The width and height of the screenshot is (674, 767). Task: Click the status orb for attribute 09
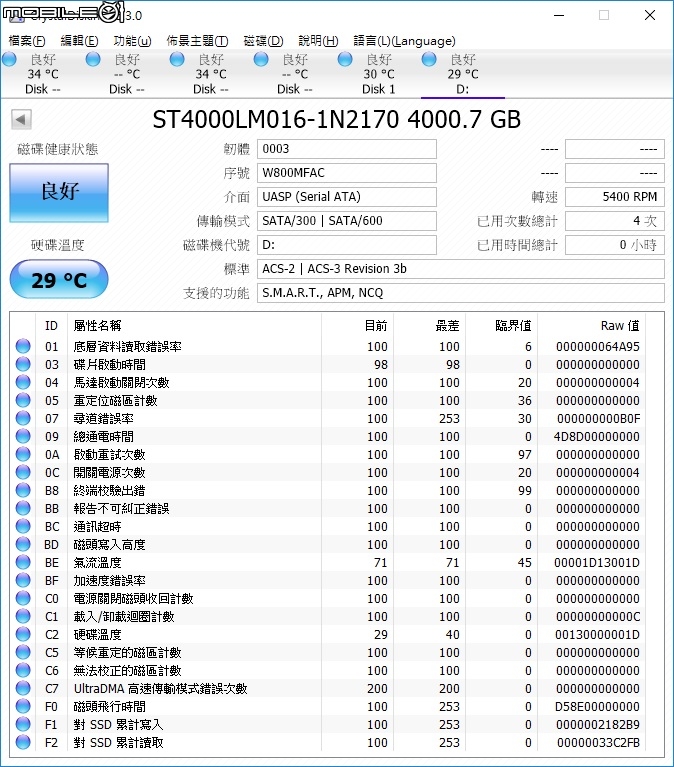click(23, 436)
